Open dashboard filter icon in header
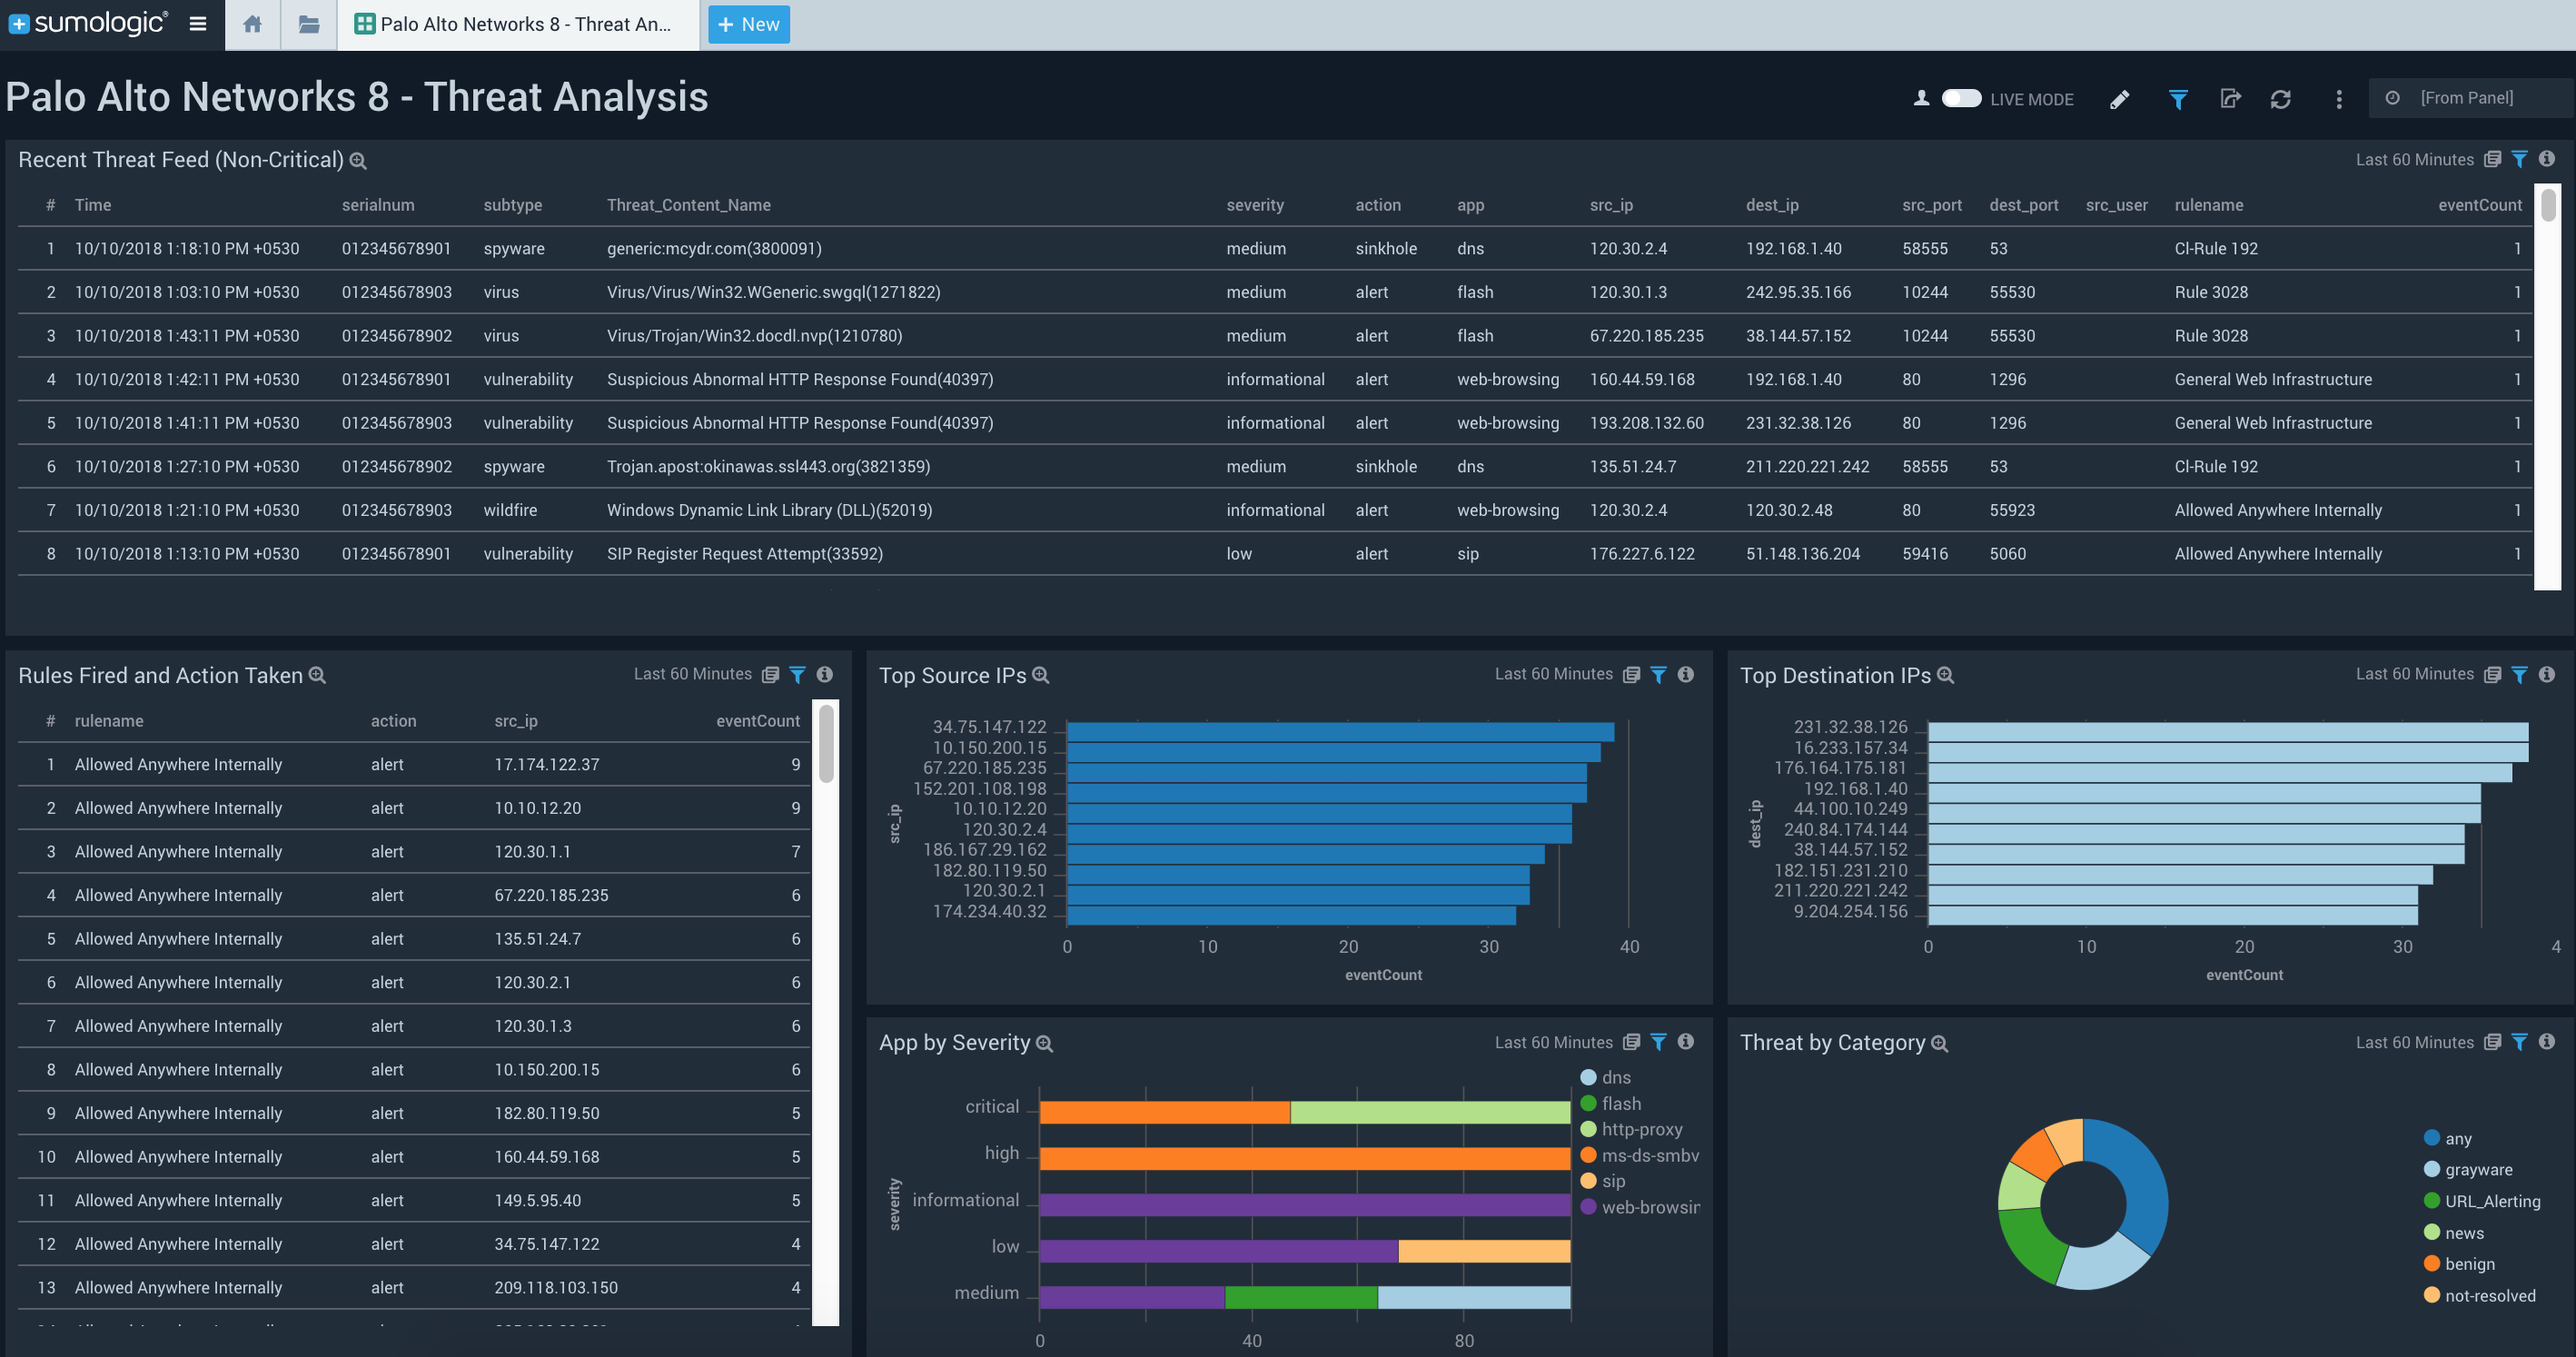This screenshot has width=2576, height=1357. 2177,99
